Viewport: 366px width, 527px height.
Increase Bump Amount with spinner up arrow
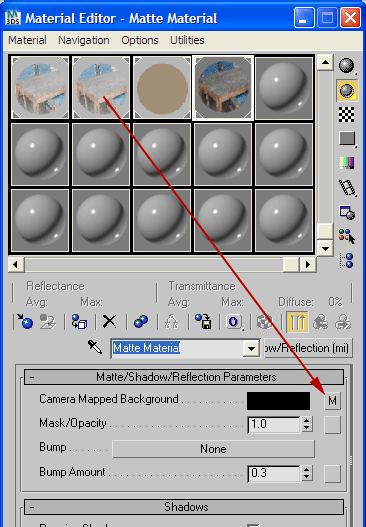pyautogui.click(x=306, y=470)
